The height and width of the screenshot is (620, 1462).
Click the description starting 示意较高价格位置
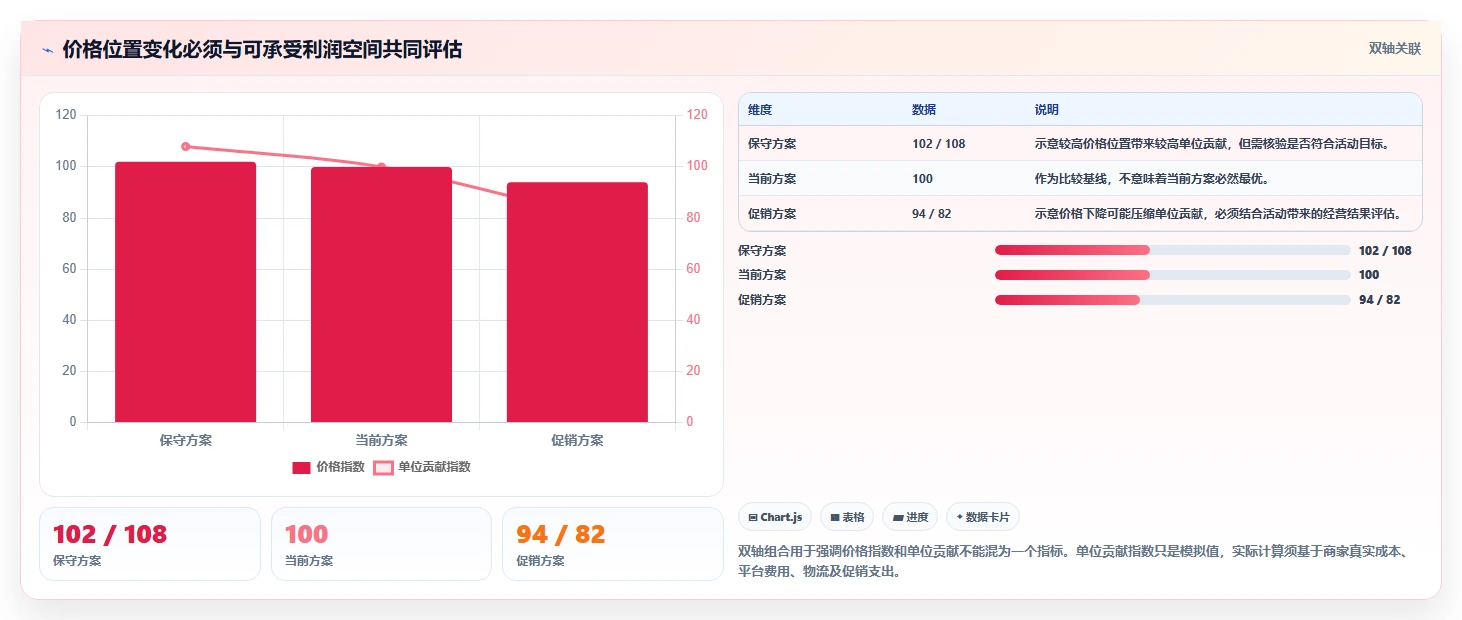pos(1213,144)
